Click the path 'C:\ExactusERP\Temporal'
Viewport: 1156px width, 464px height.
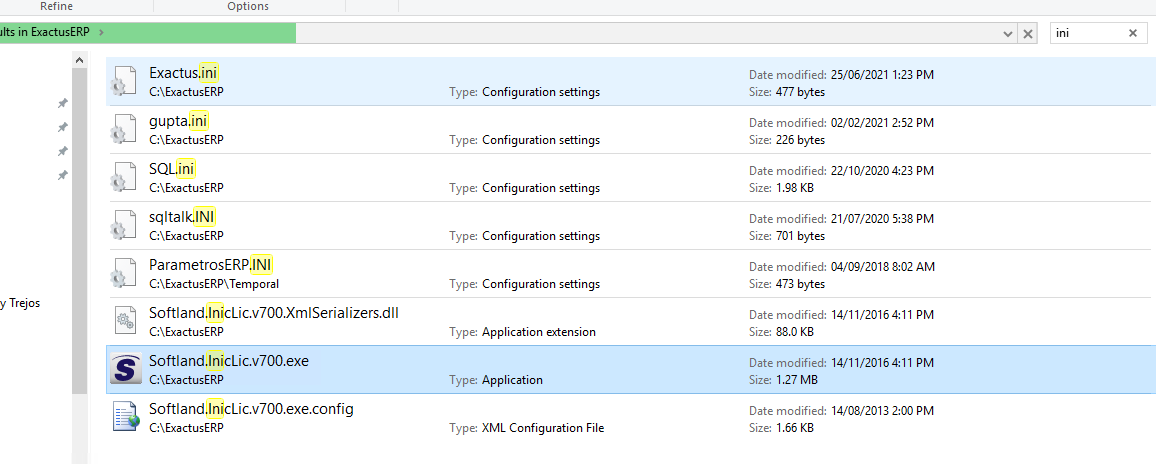pos(214,284)
